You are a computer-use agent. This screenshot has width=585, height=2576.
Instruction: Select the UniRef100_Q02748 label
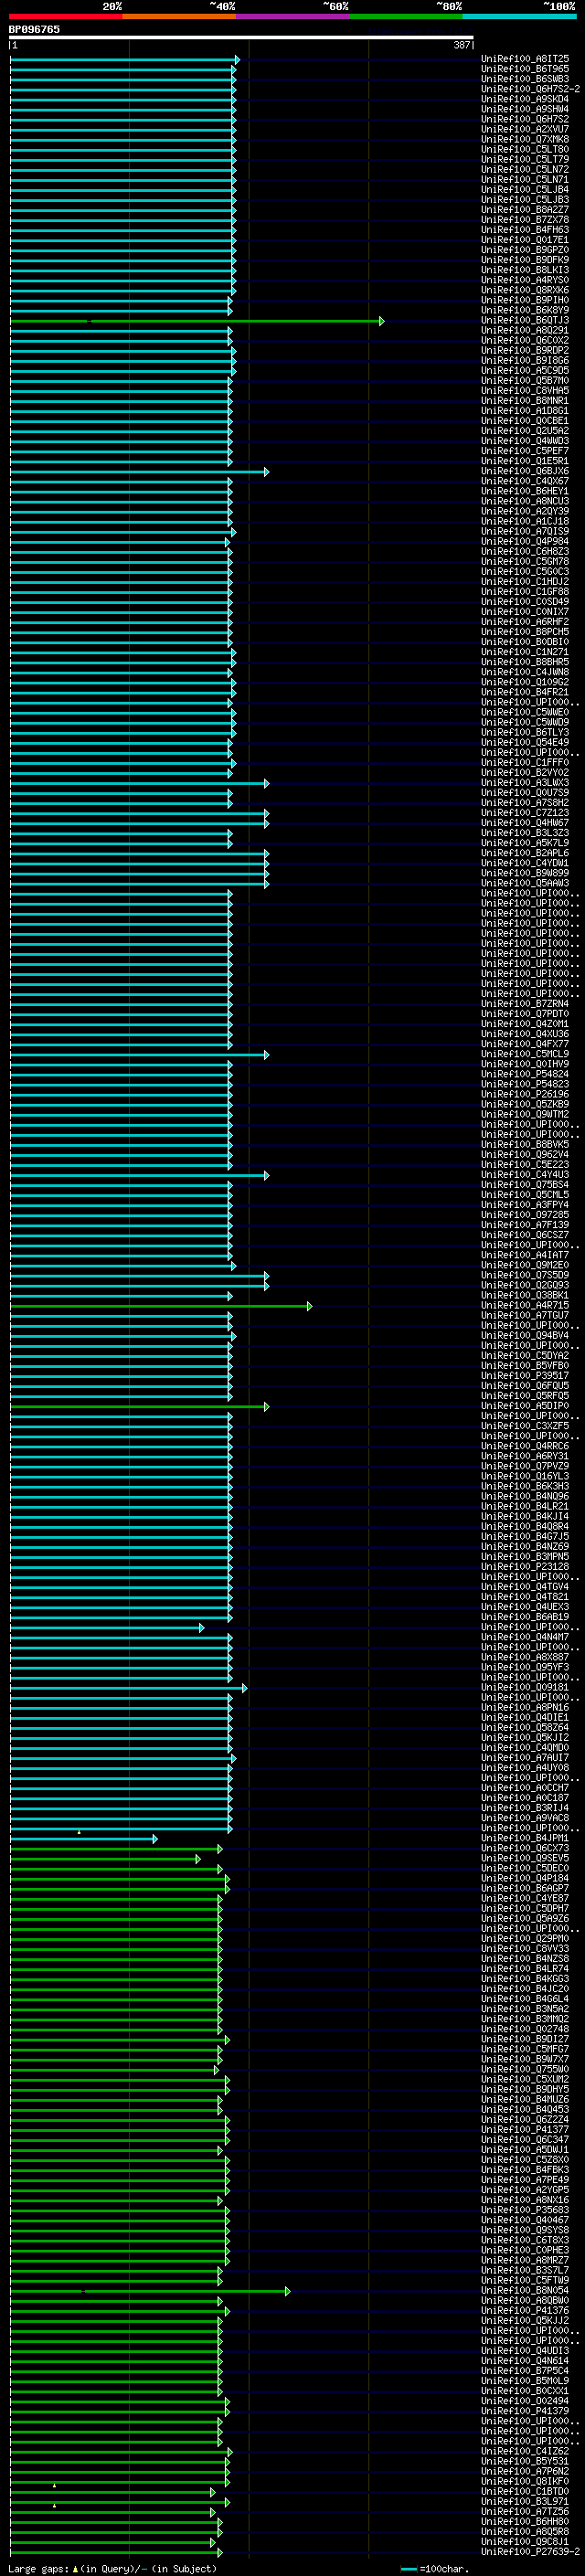(525, 2029)
